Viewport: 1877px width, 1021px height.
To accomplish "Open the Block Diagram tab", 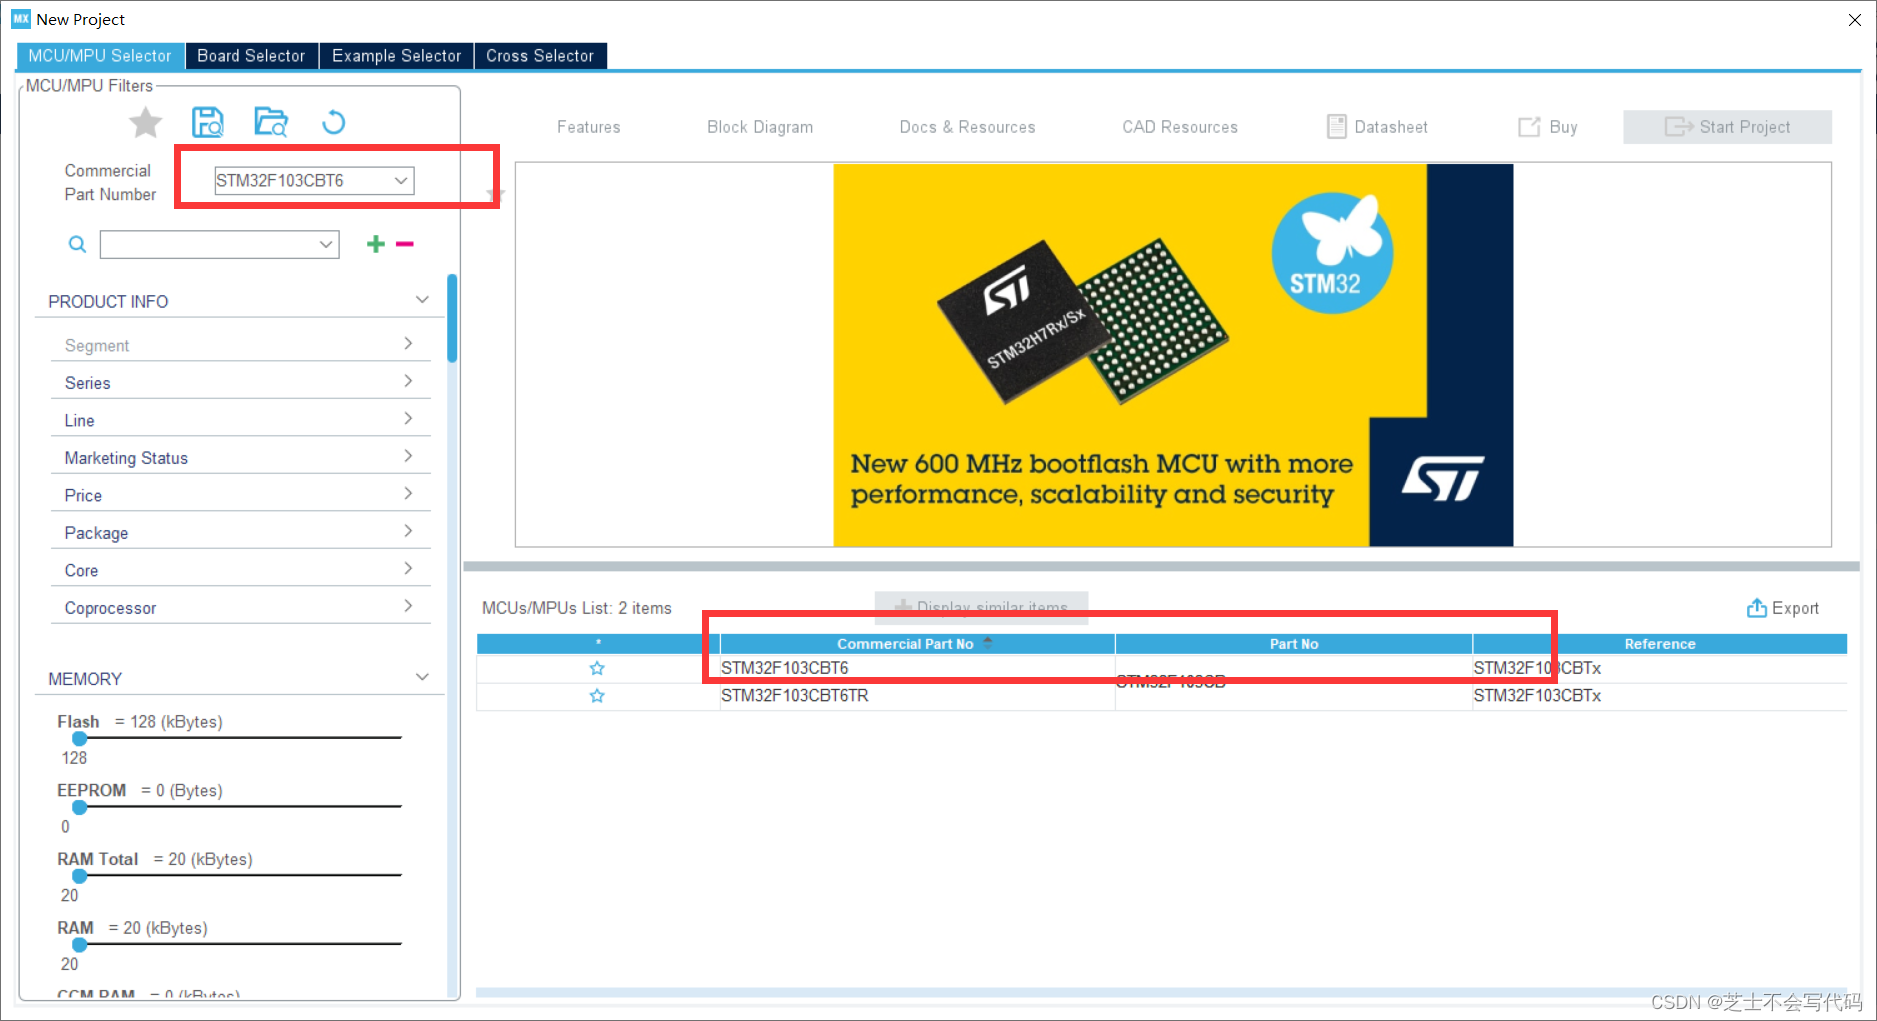I will pyautogui.click(x=760, y=127).
